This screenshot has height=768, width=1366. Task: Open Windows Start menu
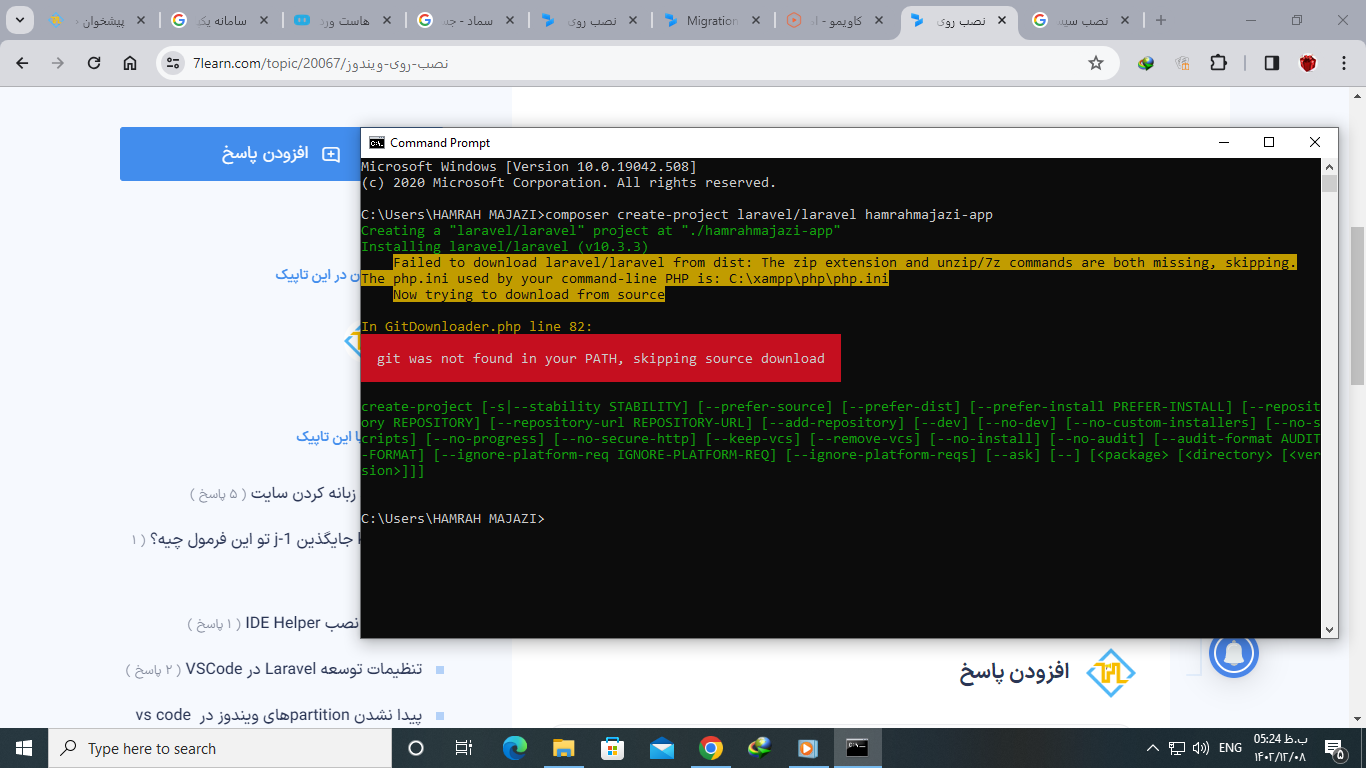(24, 748)
